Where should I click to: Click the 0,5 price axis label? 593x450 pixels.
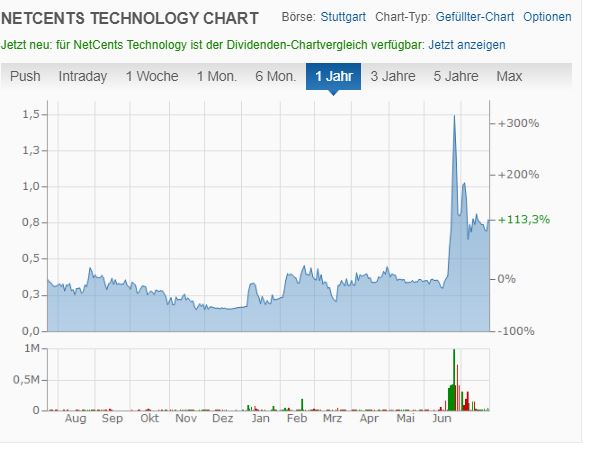[31, 258]
